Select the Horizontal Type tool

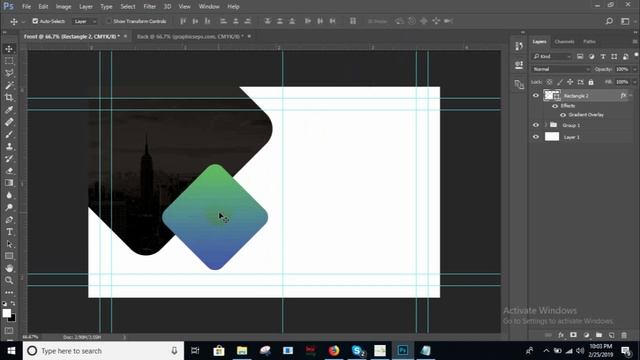[9, 232]
